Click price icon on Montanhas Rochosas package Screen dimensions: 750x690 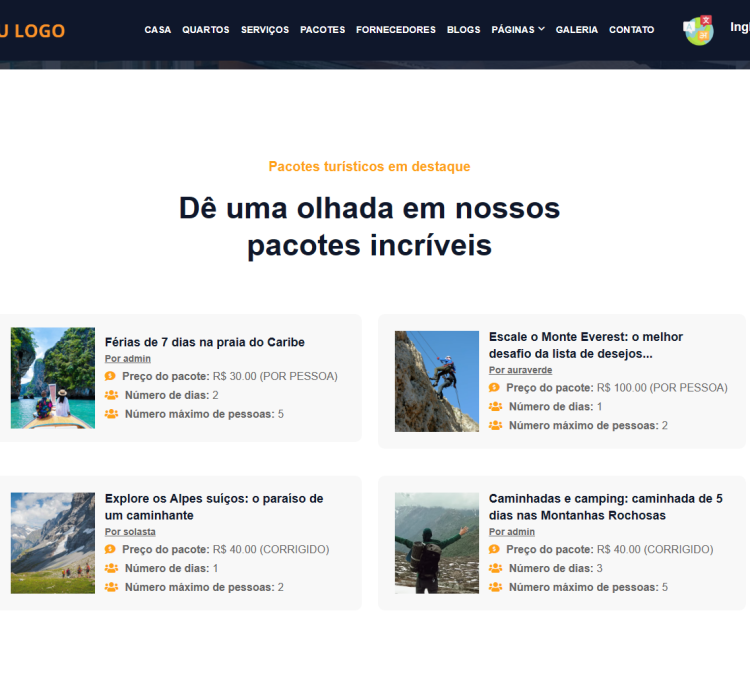pyautogui.click(x=495, y=549)
